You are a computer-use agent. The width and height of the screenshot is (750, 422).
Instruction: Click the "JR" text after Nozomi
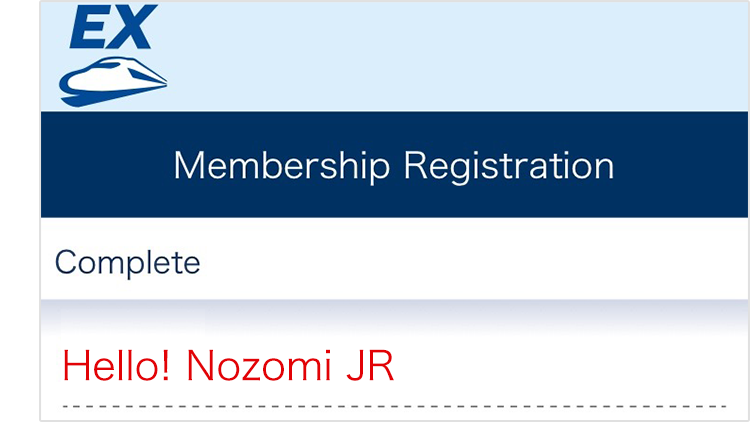[369, 367]
